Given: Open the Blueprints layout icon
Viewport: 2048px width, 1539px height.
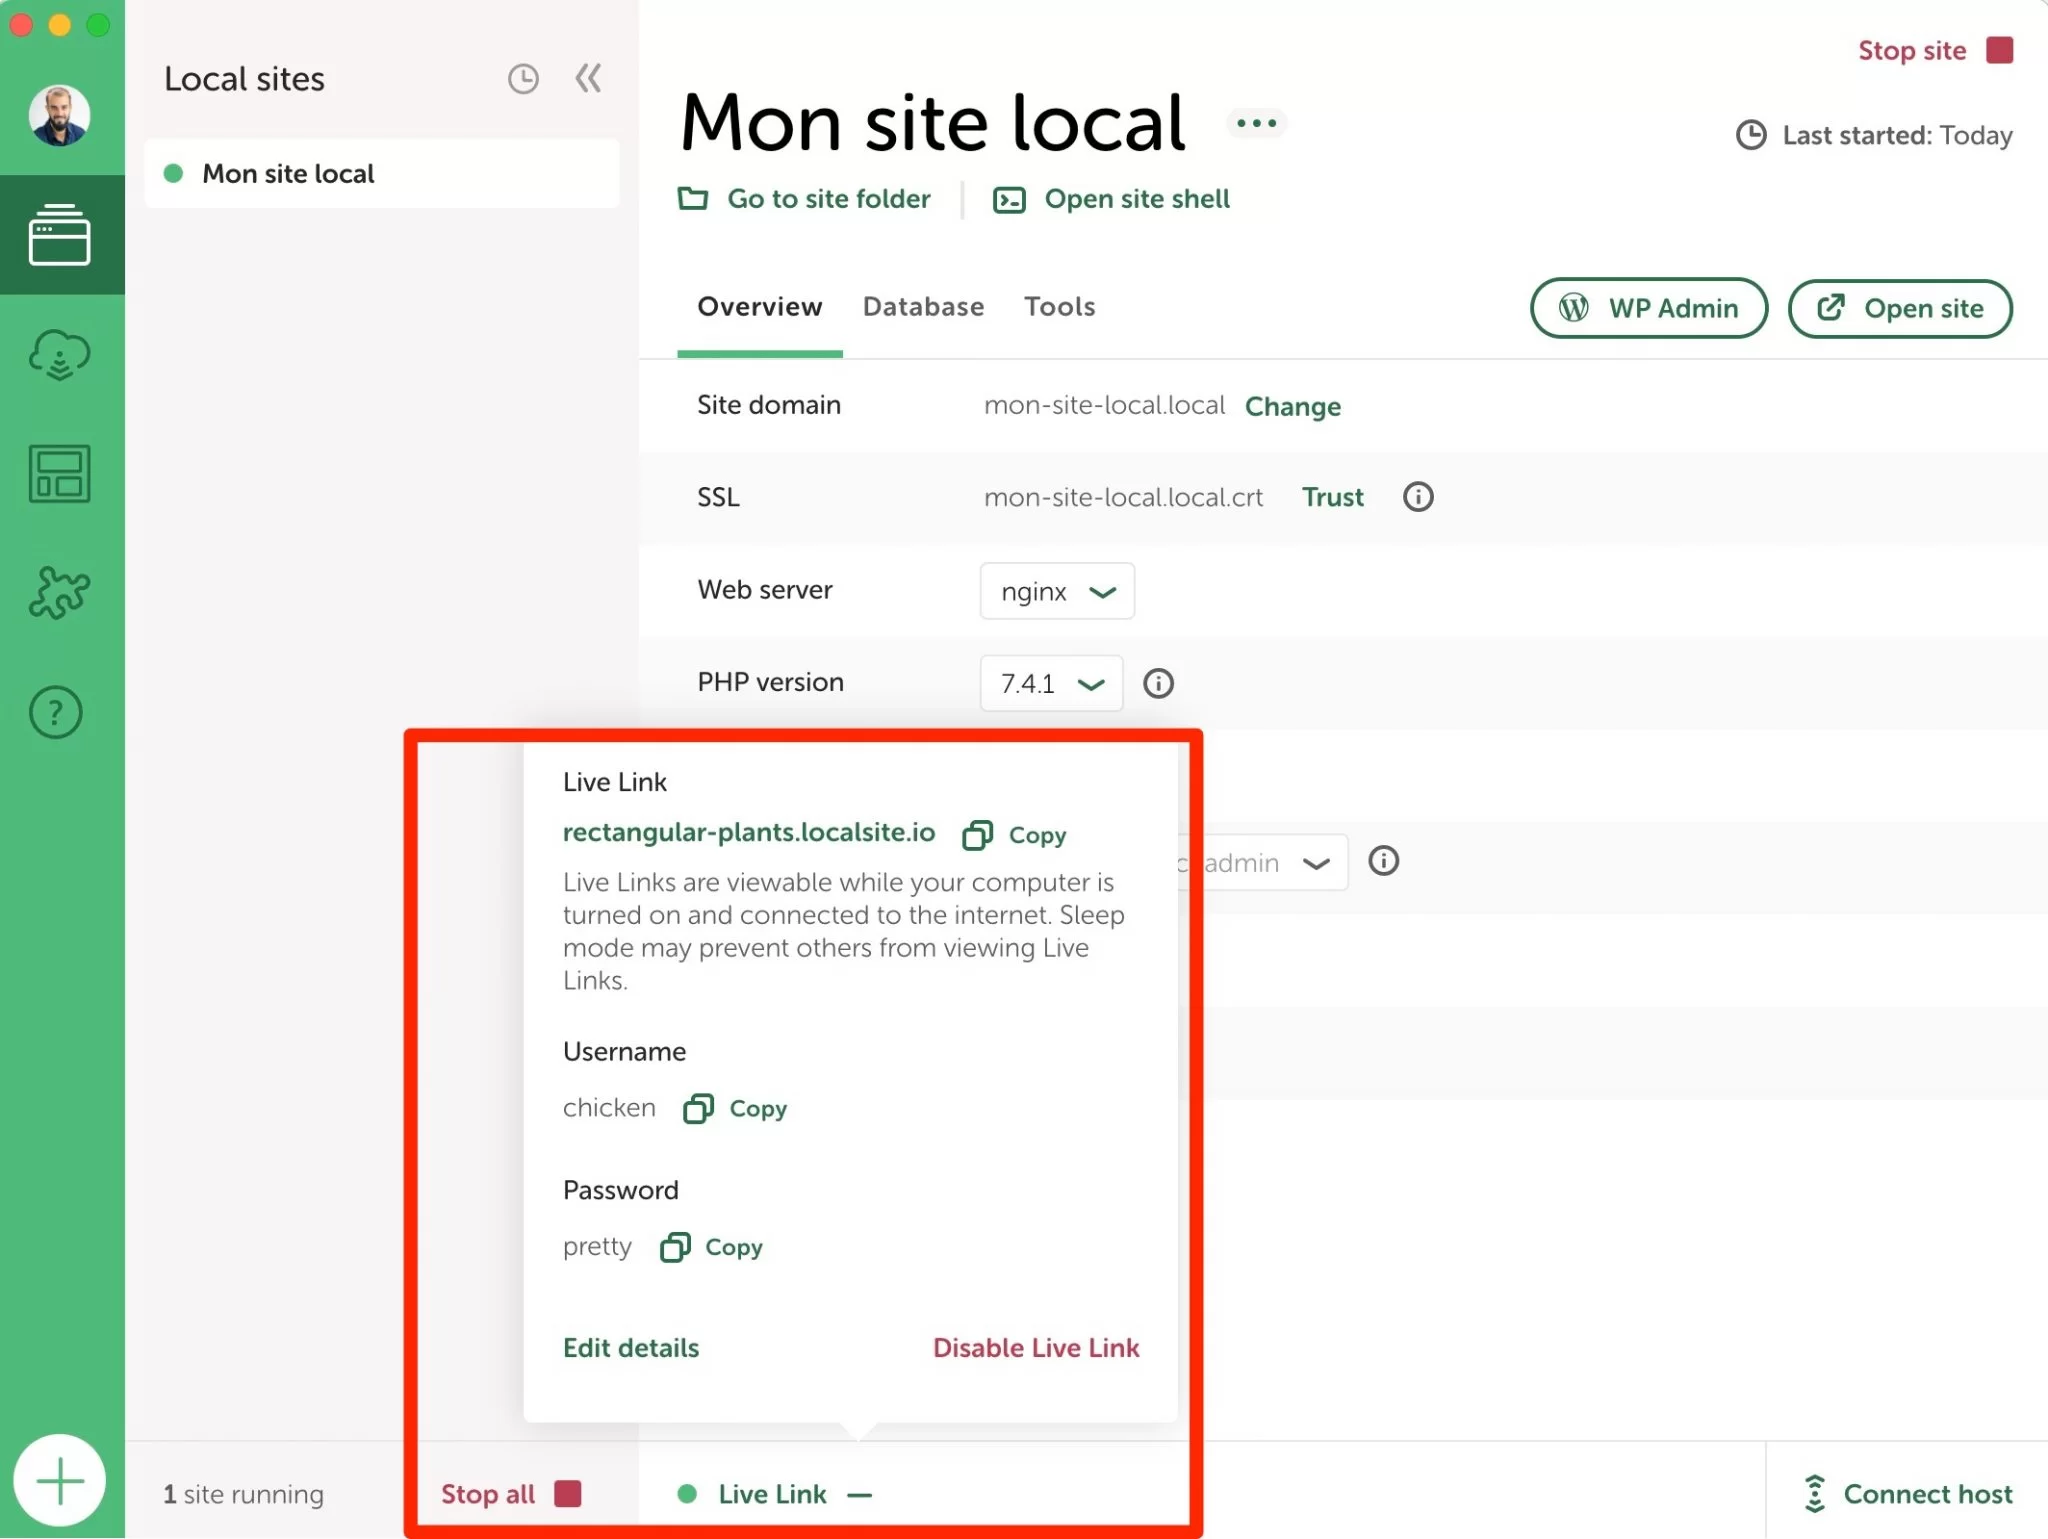Looking at the screenshot, I should coord(60,474).
